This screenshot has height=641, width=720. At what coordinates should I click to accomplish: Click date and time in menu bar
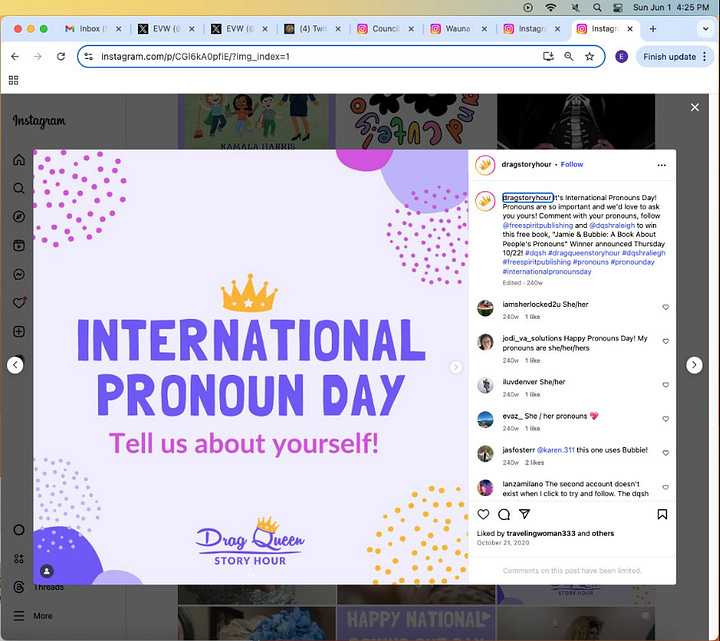[671, 7]
